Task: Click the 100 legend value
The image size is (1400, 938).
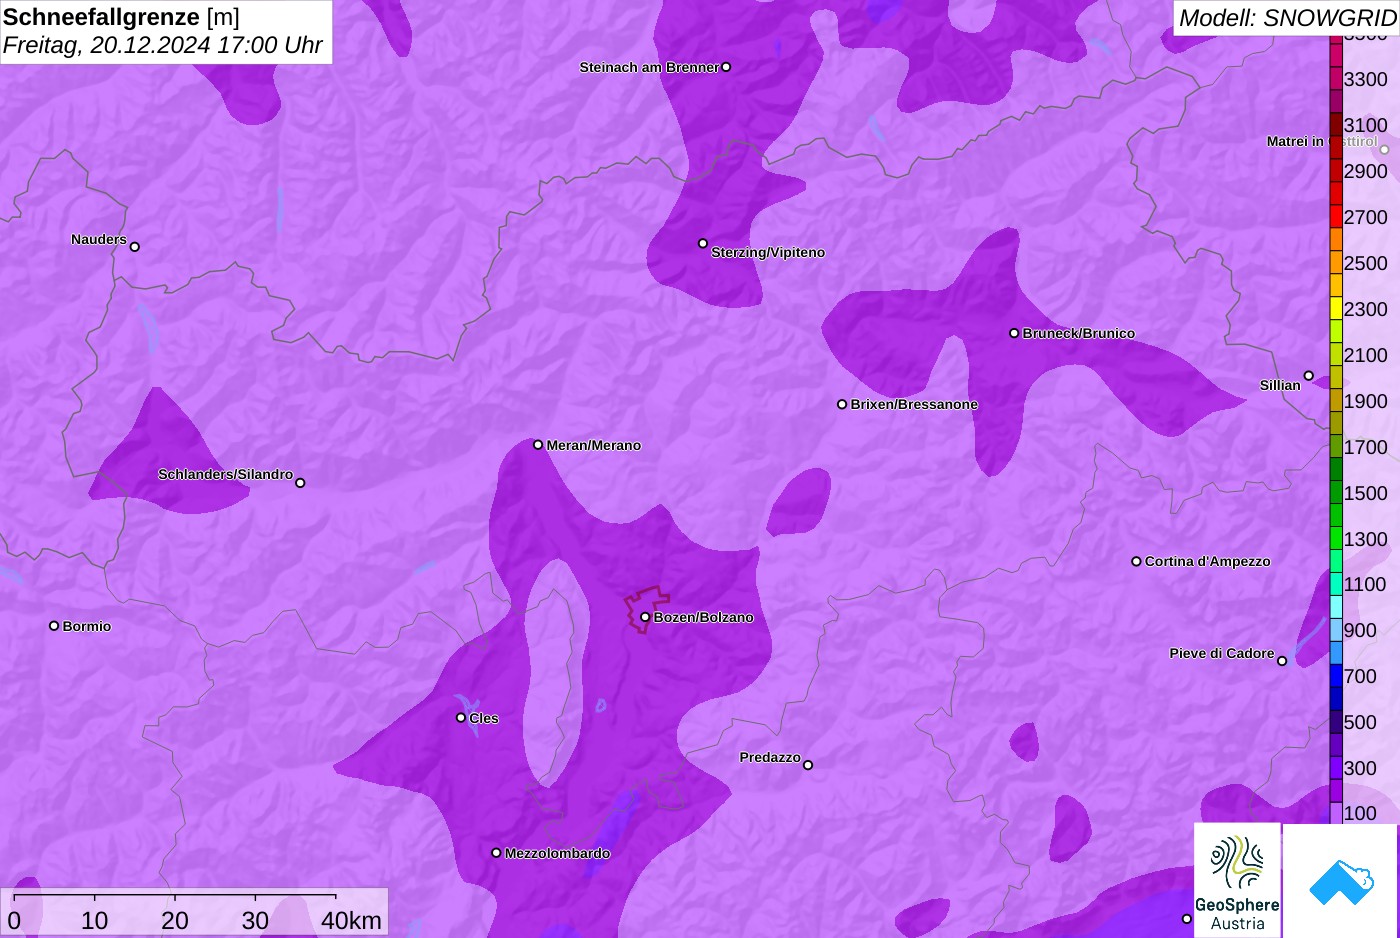Action: (1360, 813)
